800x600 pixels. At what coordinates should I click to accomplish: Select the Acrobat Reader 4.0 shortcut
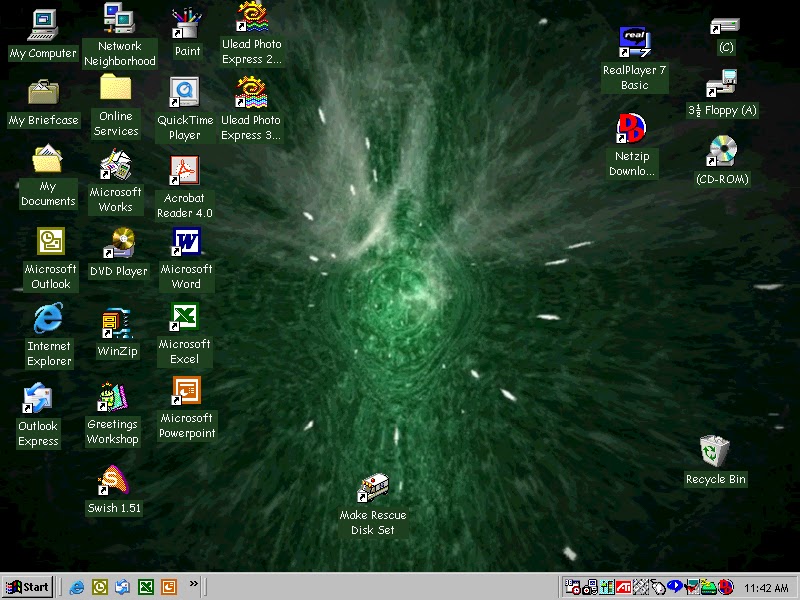click(x=185, y=188)
